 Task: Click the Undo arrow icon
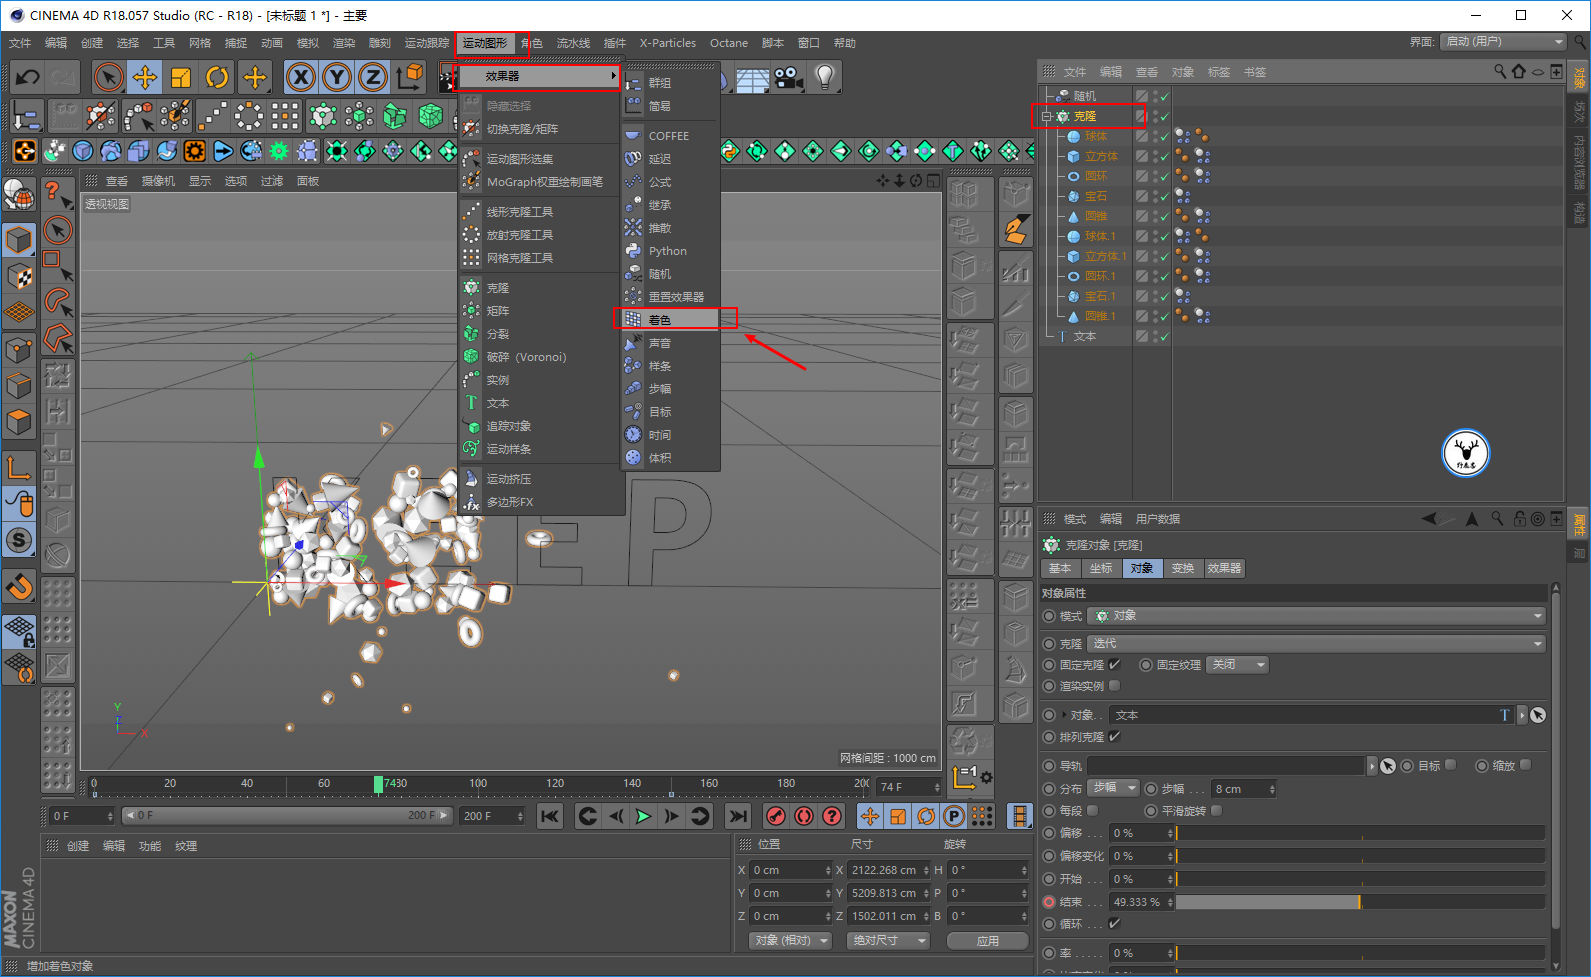point(28,77)
